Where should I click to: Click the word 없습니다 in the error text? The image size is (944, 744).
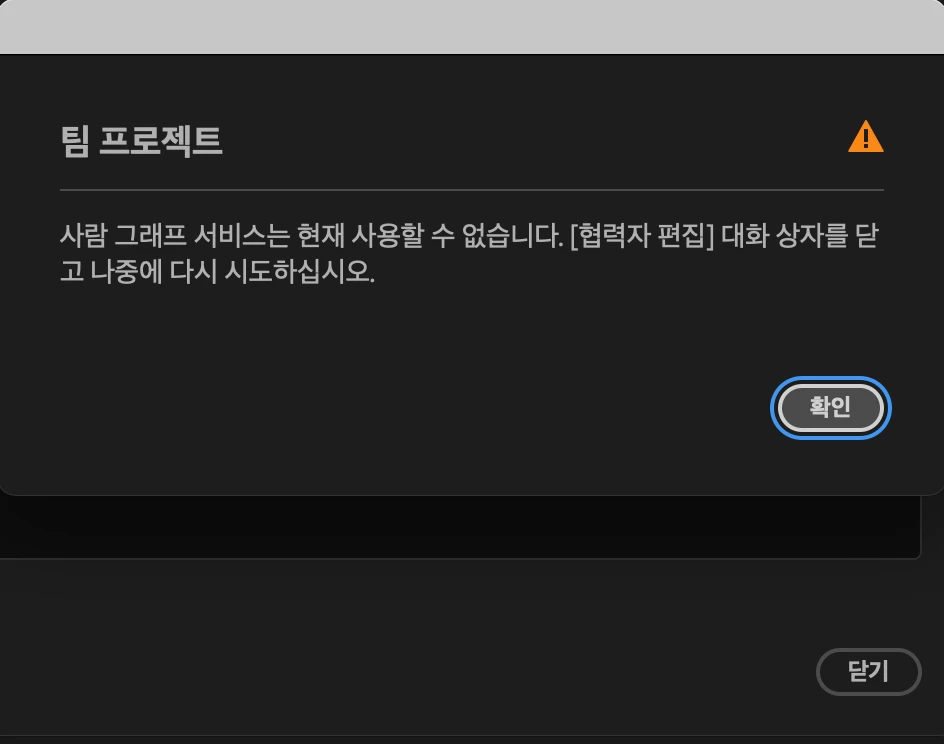512,235
